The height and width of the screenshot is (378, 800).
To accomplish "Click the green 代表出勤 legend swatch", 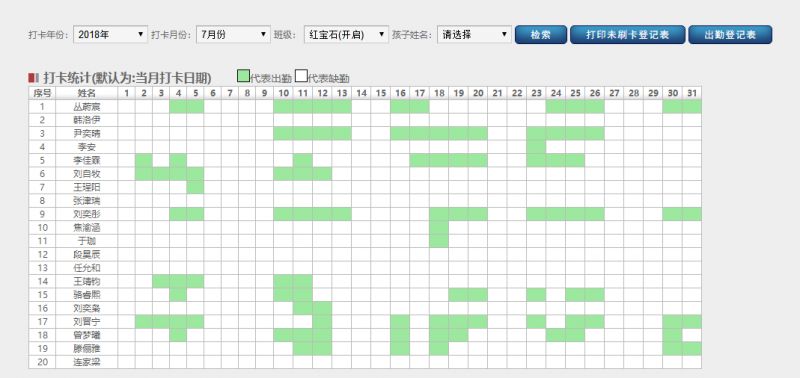I will coord(243,77).
